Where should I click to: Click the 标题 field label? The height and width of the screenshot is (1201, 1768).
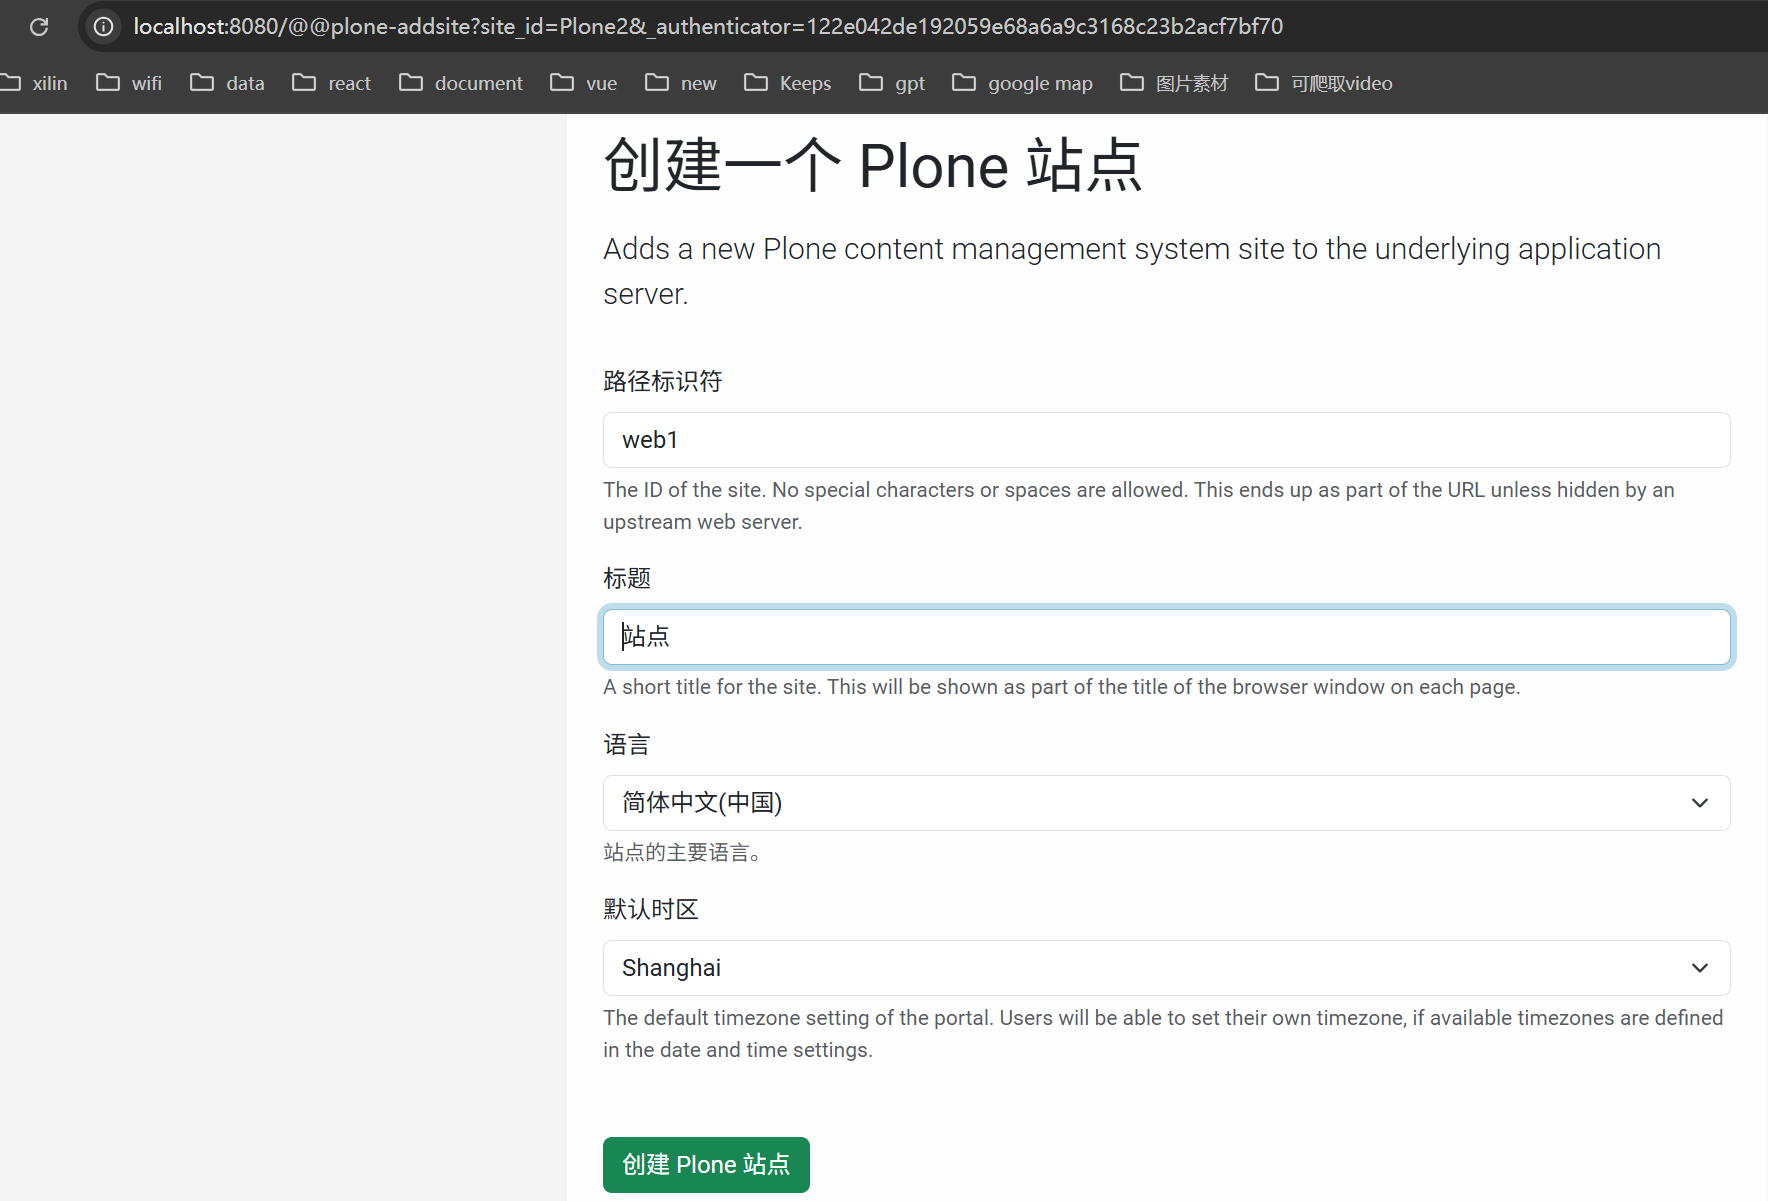click(627, 578)
